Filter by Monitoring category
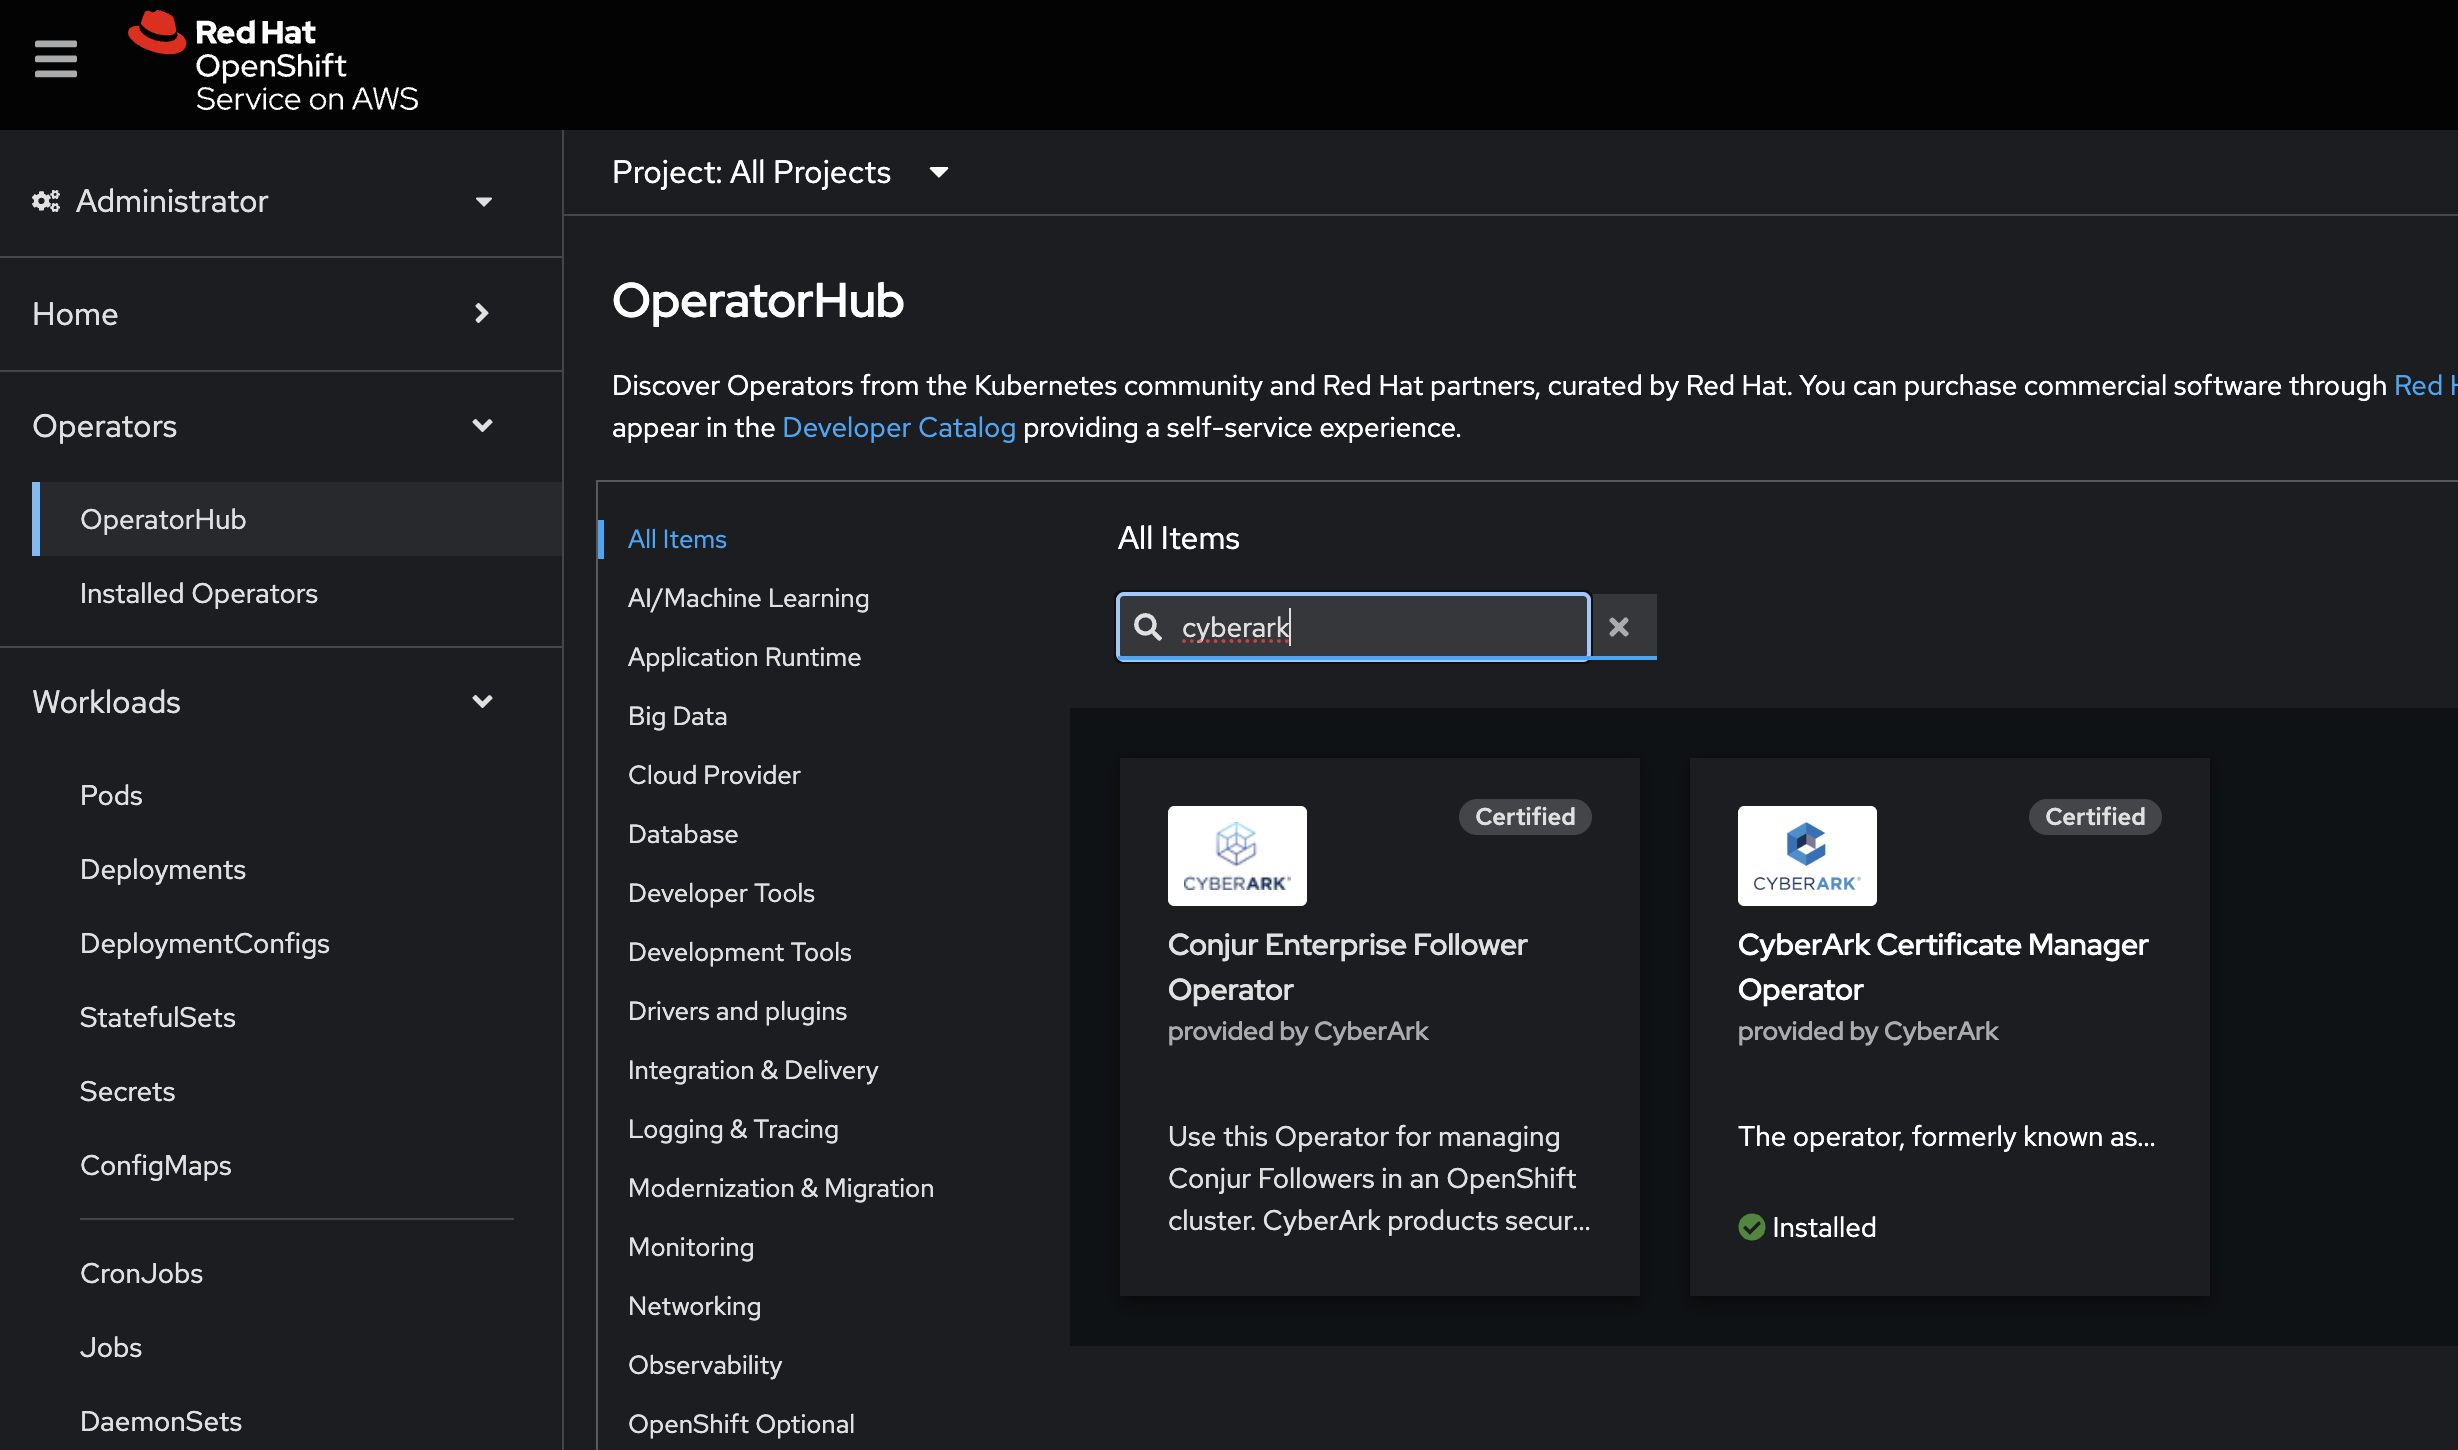This screenshot has width=2458, height=1450. [x=691, y=1247]
